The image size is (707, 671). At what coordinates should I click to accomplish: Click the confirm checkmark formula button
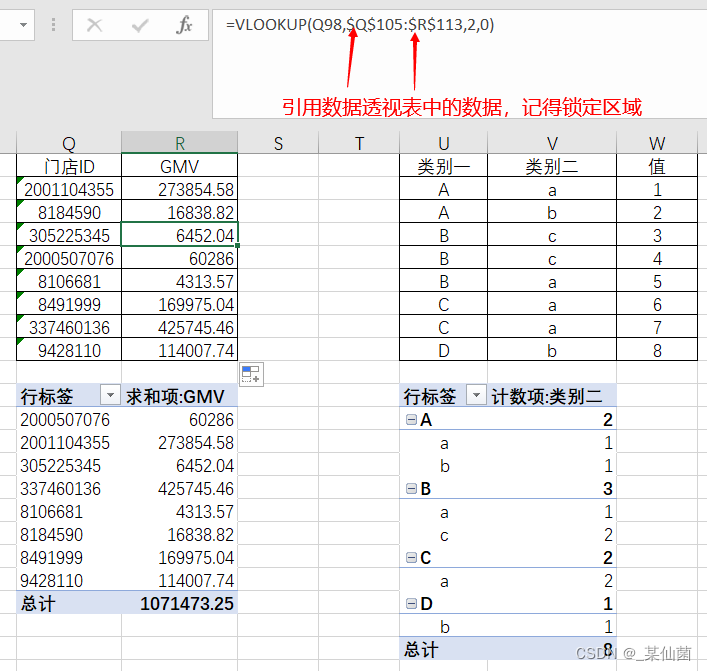140,25
